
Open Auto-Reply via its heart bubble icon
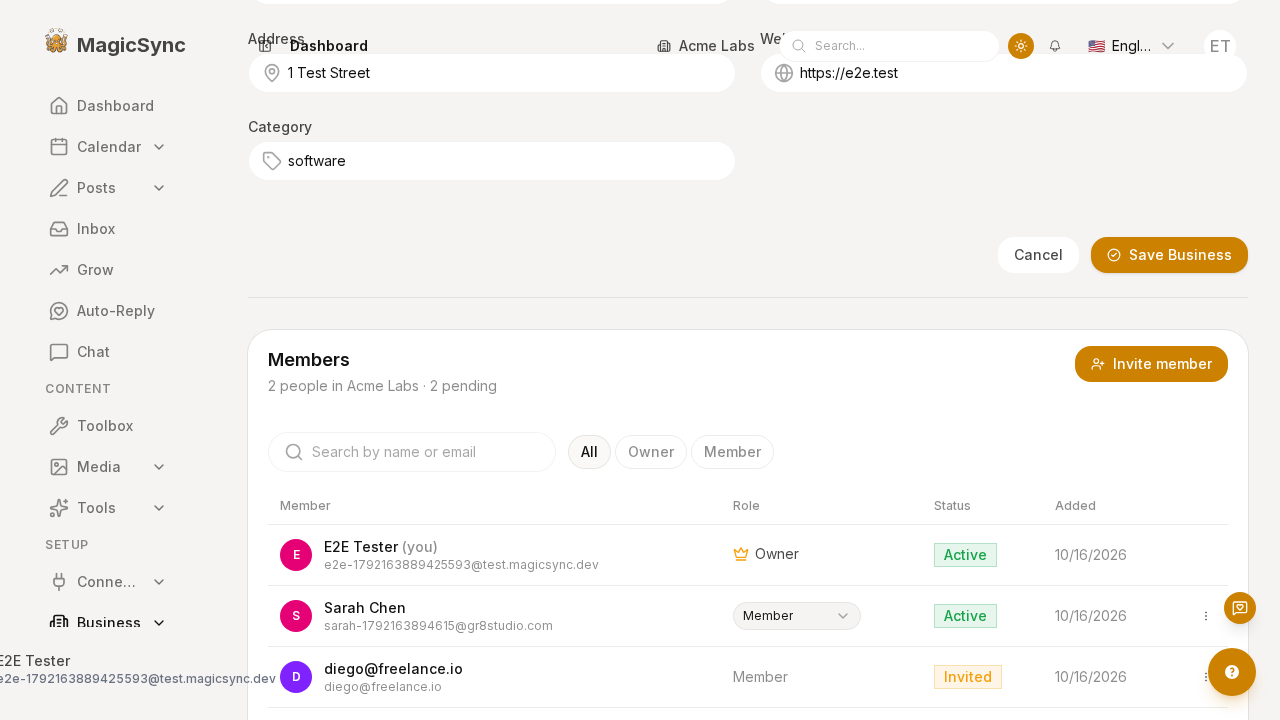coord(59,311)
